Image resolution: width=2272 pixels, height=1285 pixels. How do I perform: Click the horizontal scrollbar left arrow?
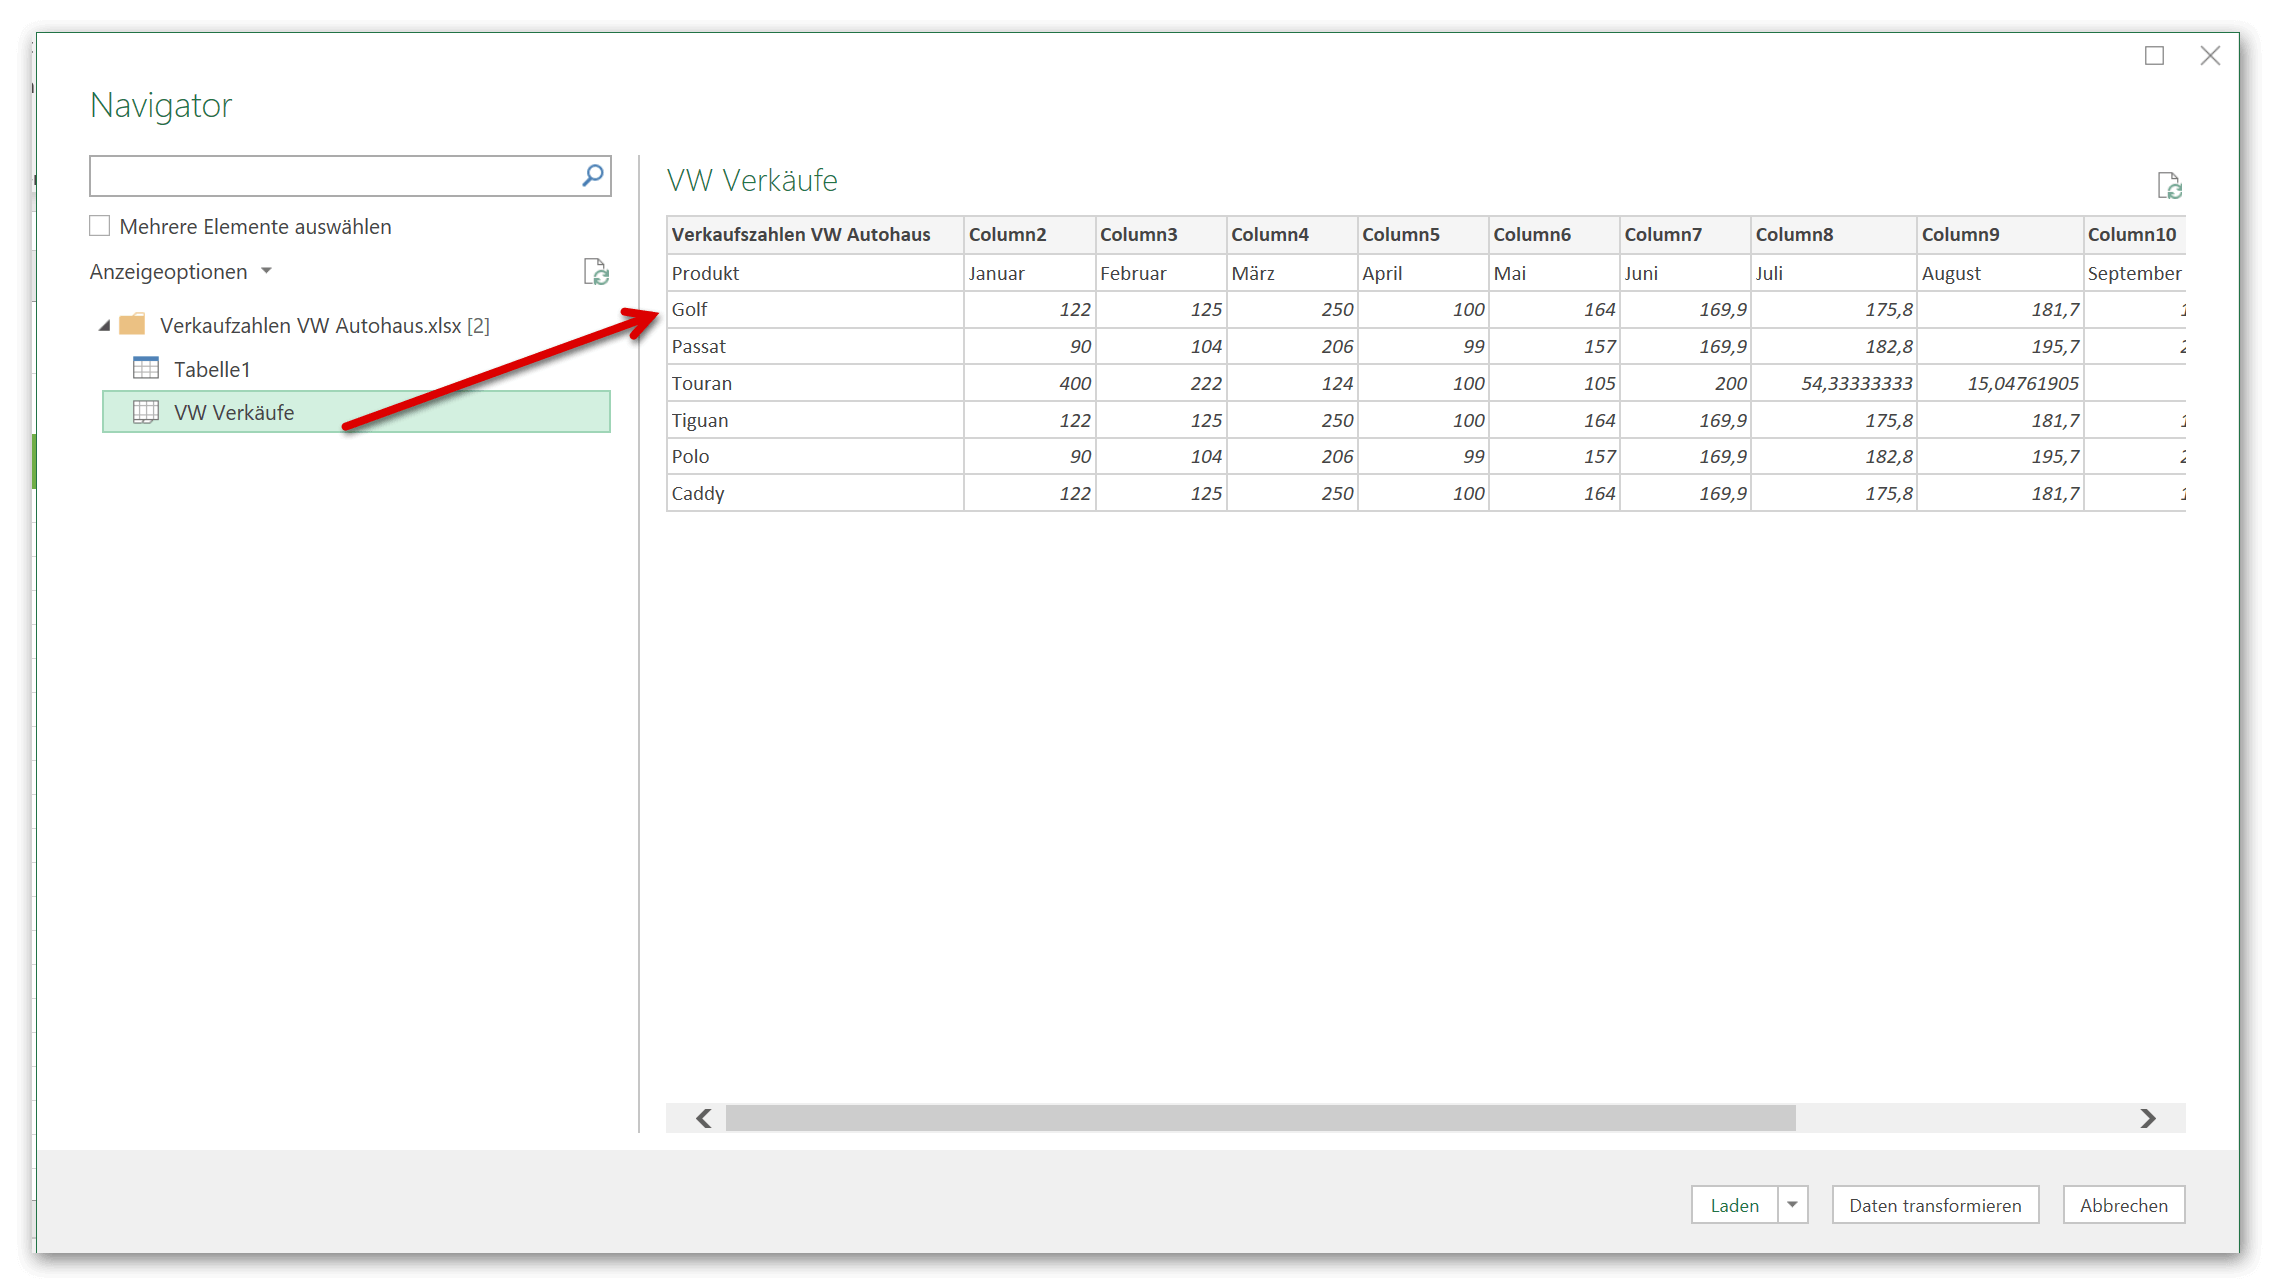tap(704, 1118)
